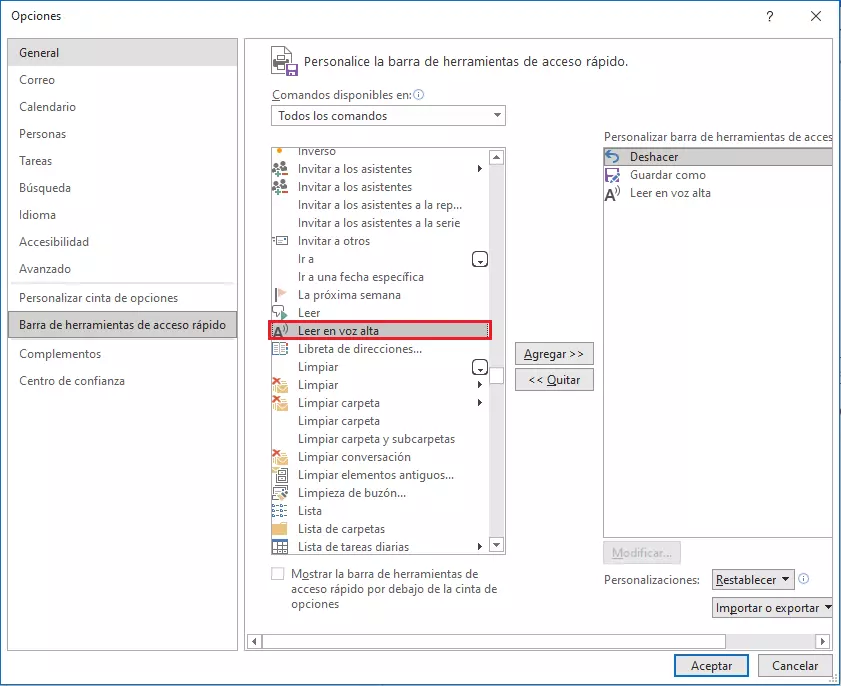The image size is (841, 686).
Task: Click the << Quitar button
Action: pos(554,380)
